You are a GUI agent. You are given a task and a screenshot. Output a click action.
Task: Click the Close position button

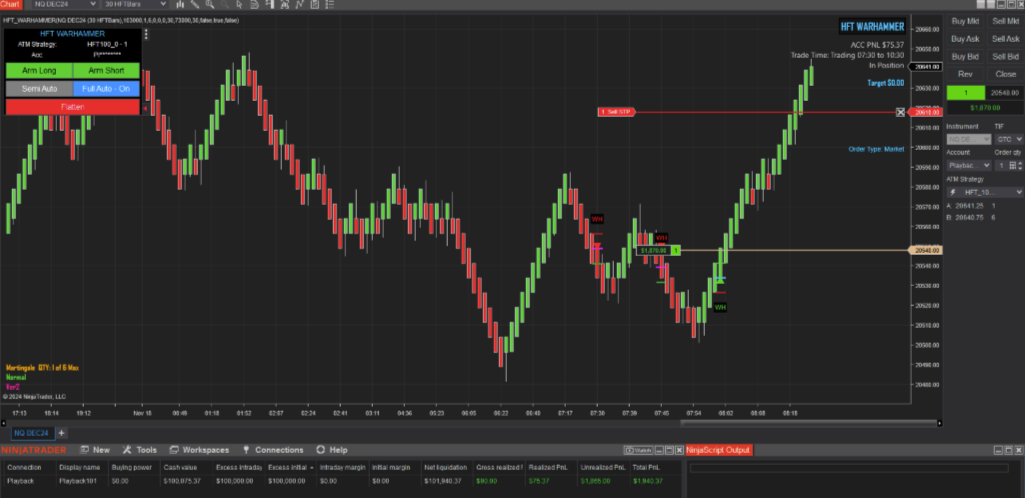[x=1005, y=74]
